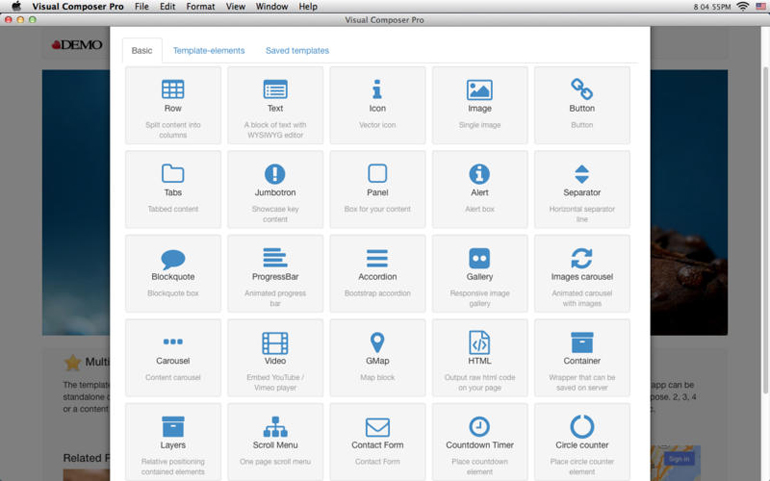Select the Tabs folder icon
This screenshot has width=770, height=481.
[173, 173]
